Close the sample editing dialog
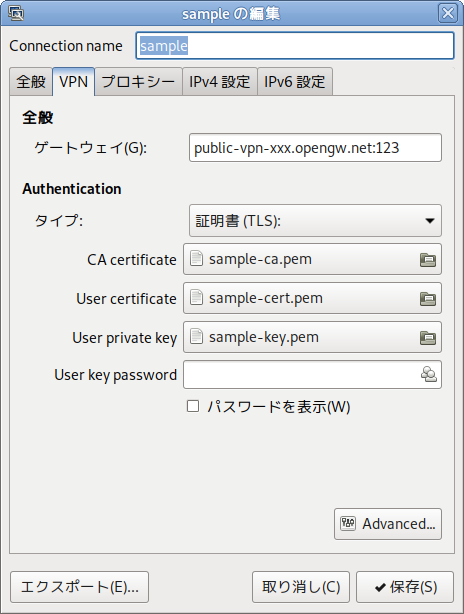This screenshot has height=614, width=464. pos(448,13)
